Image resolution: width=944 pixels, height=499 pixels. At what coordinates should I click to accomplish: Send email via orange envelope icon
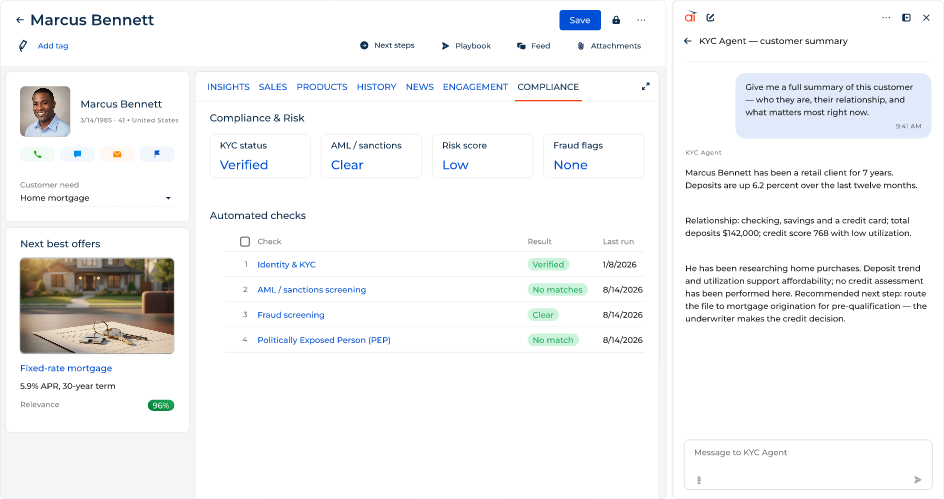coord(117,154)
